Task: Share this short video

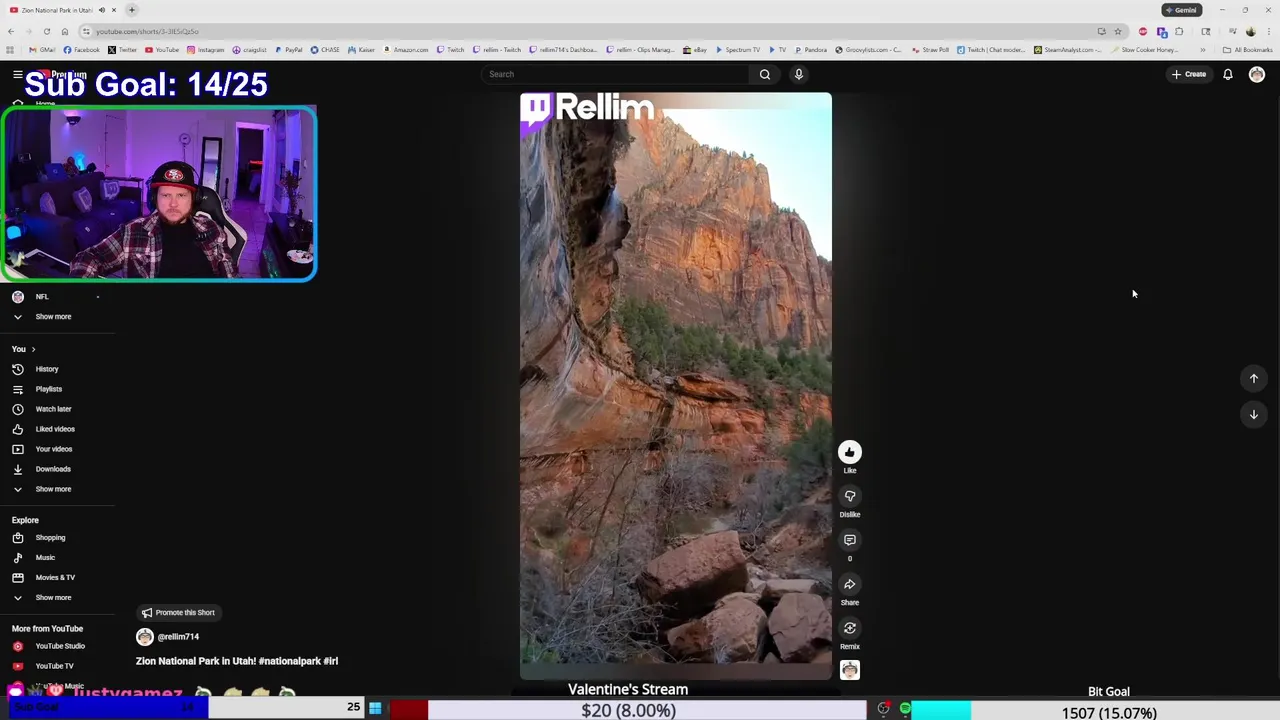Action: pyautogui.click(x=849, y=584)
